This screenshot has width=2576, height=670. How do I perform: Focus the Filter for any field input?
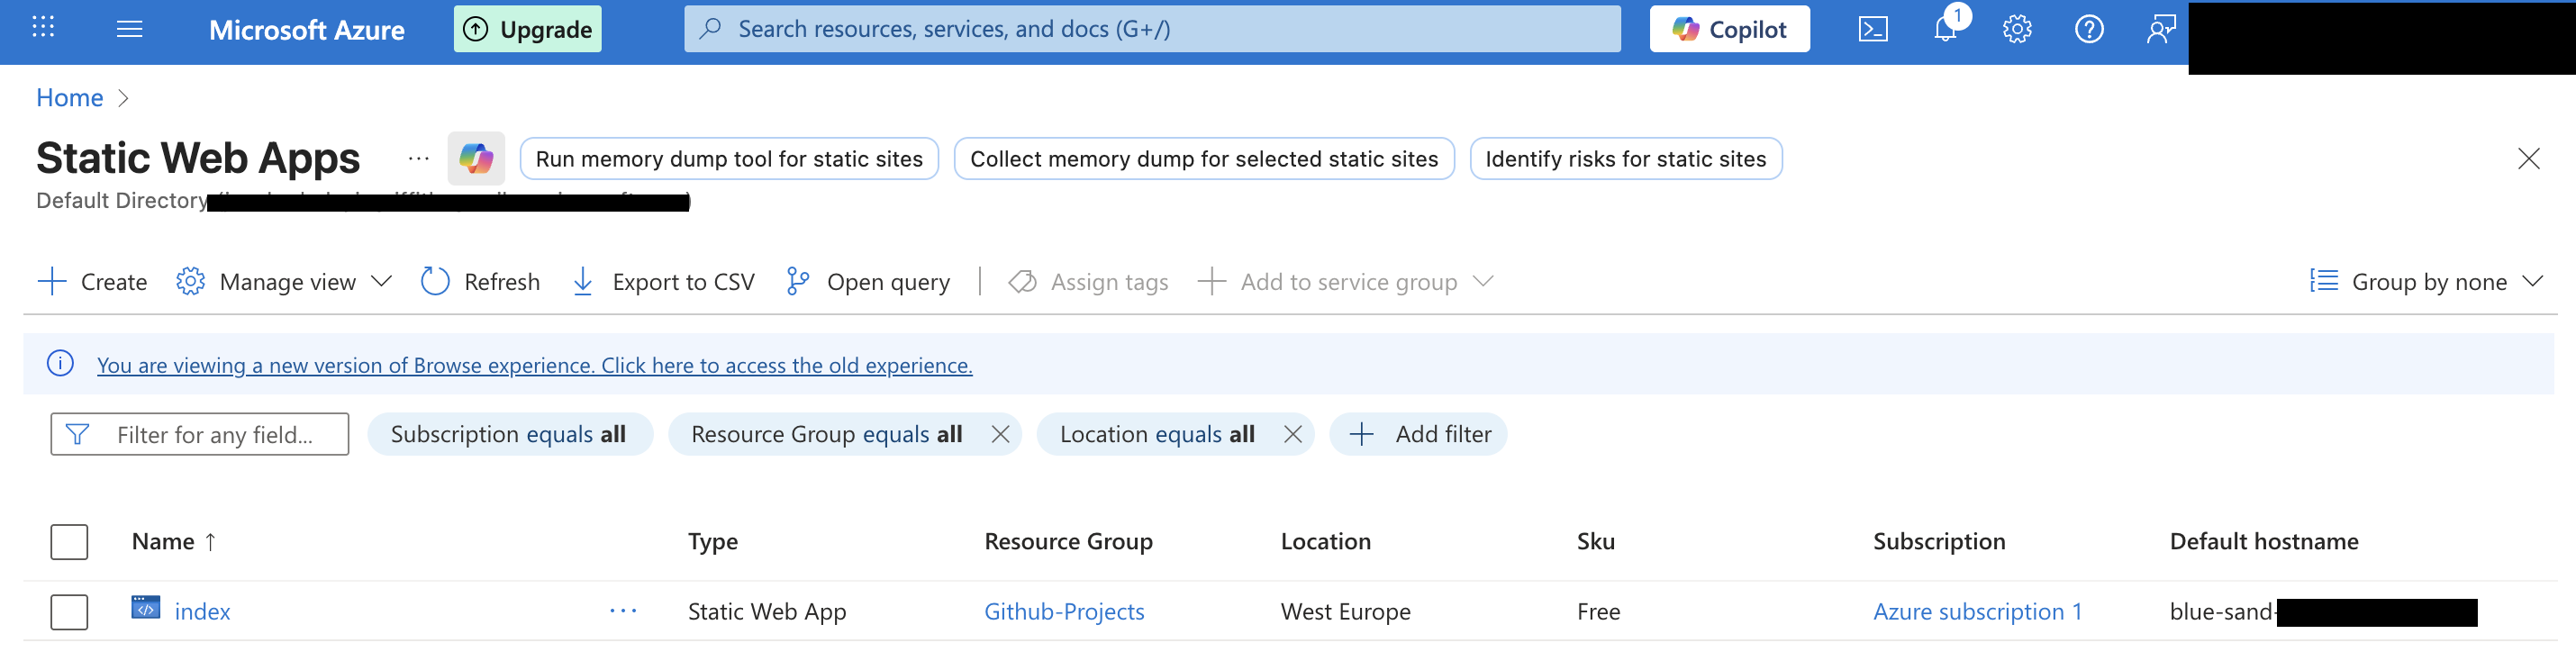click(x=200, y=435)
